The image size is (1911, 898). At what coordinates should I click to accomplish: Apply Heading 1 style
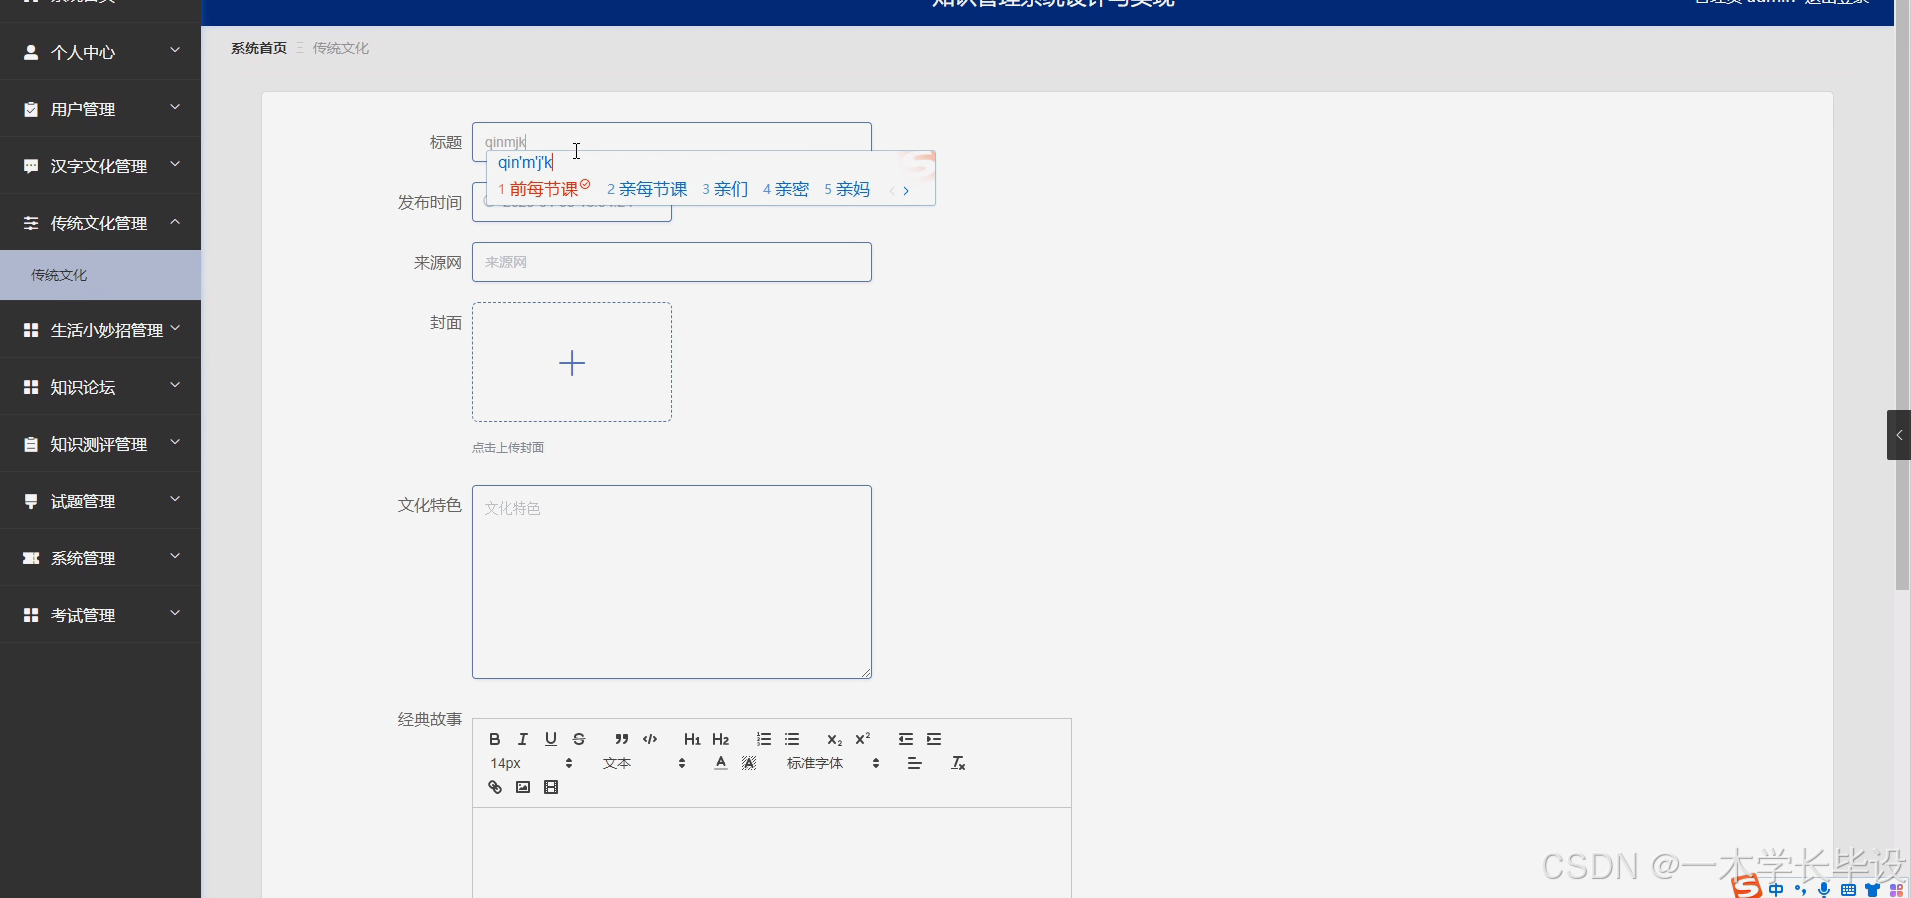(x=692, y=739)
